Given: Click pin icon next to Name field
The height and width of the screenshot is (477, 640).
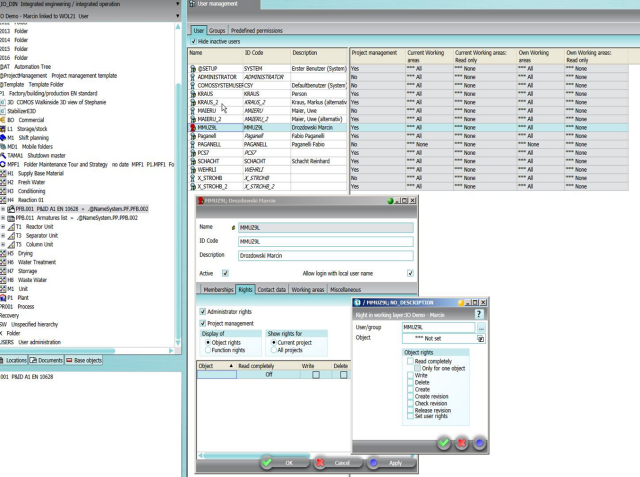Looking at the screenshot, I should point(233,228).
